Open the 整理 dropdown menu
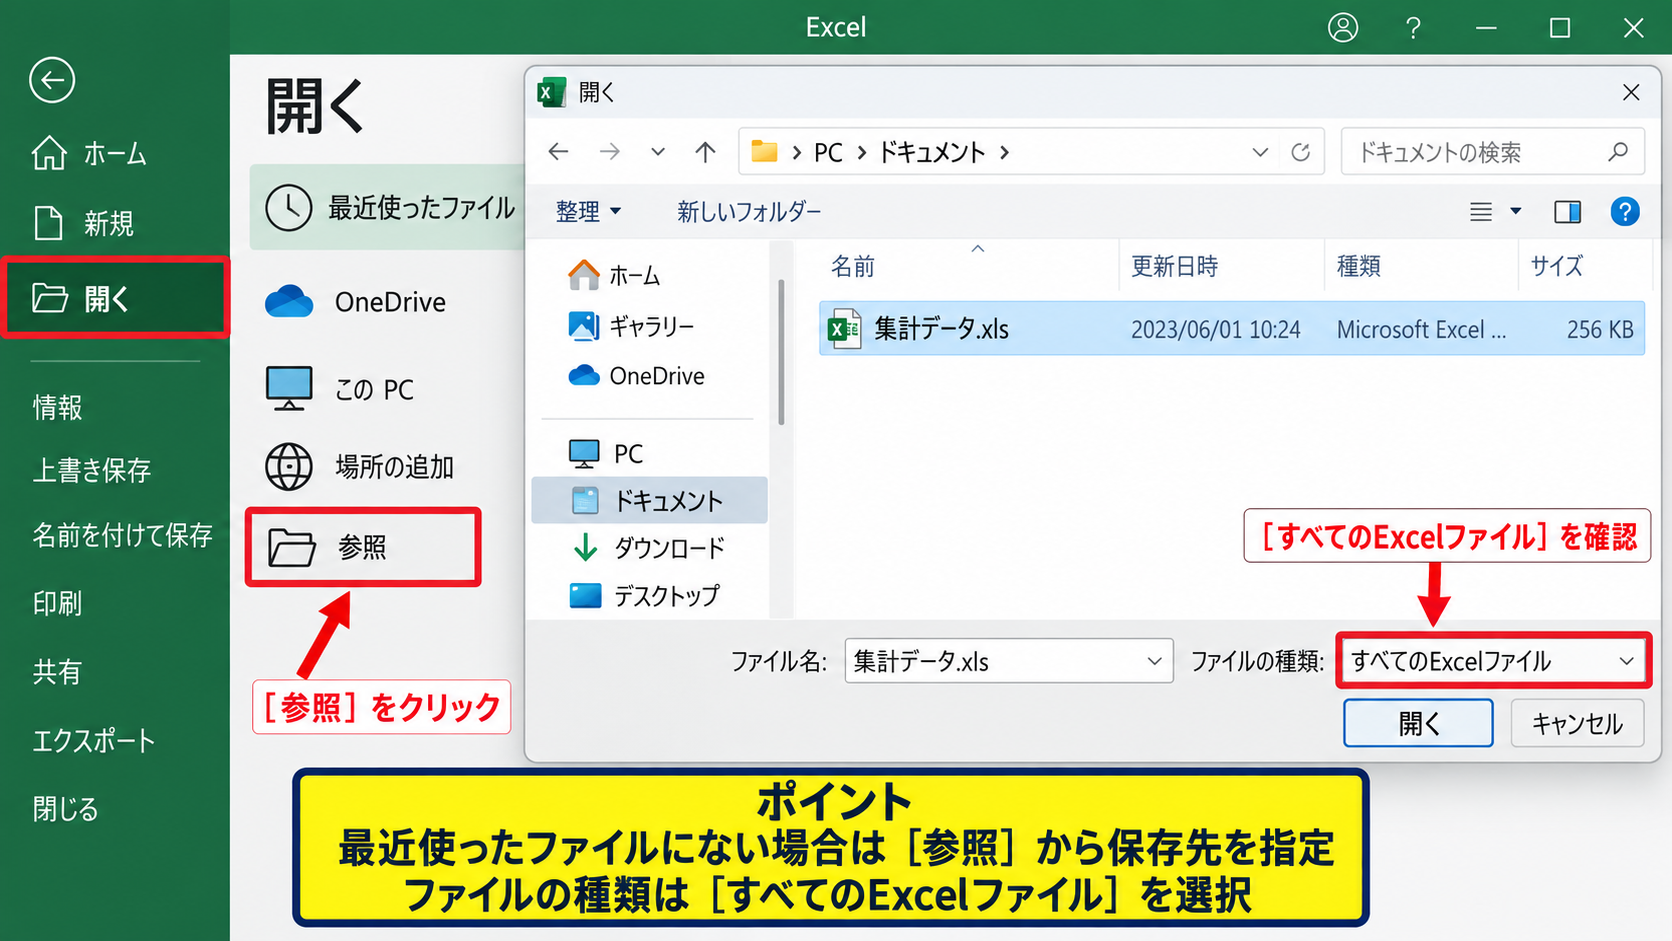This screenshot has width=1672, height=941. [588, 211]
